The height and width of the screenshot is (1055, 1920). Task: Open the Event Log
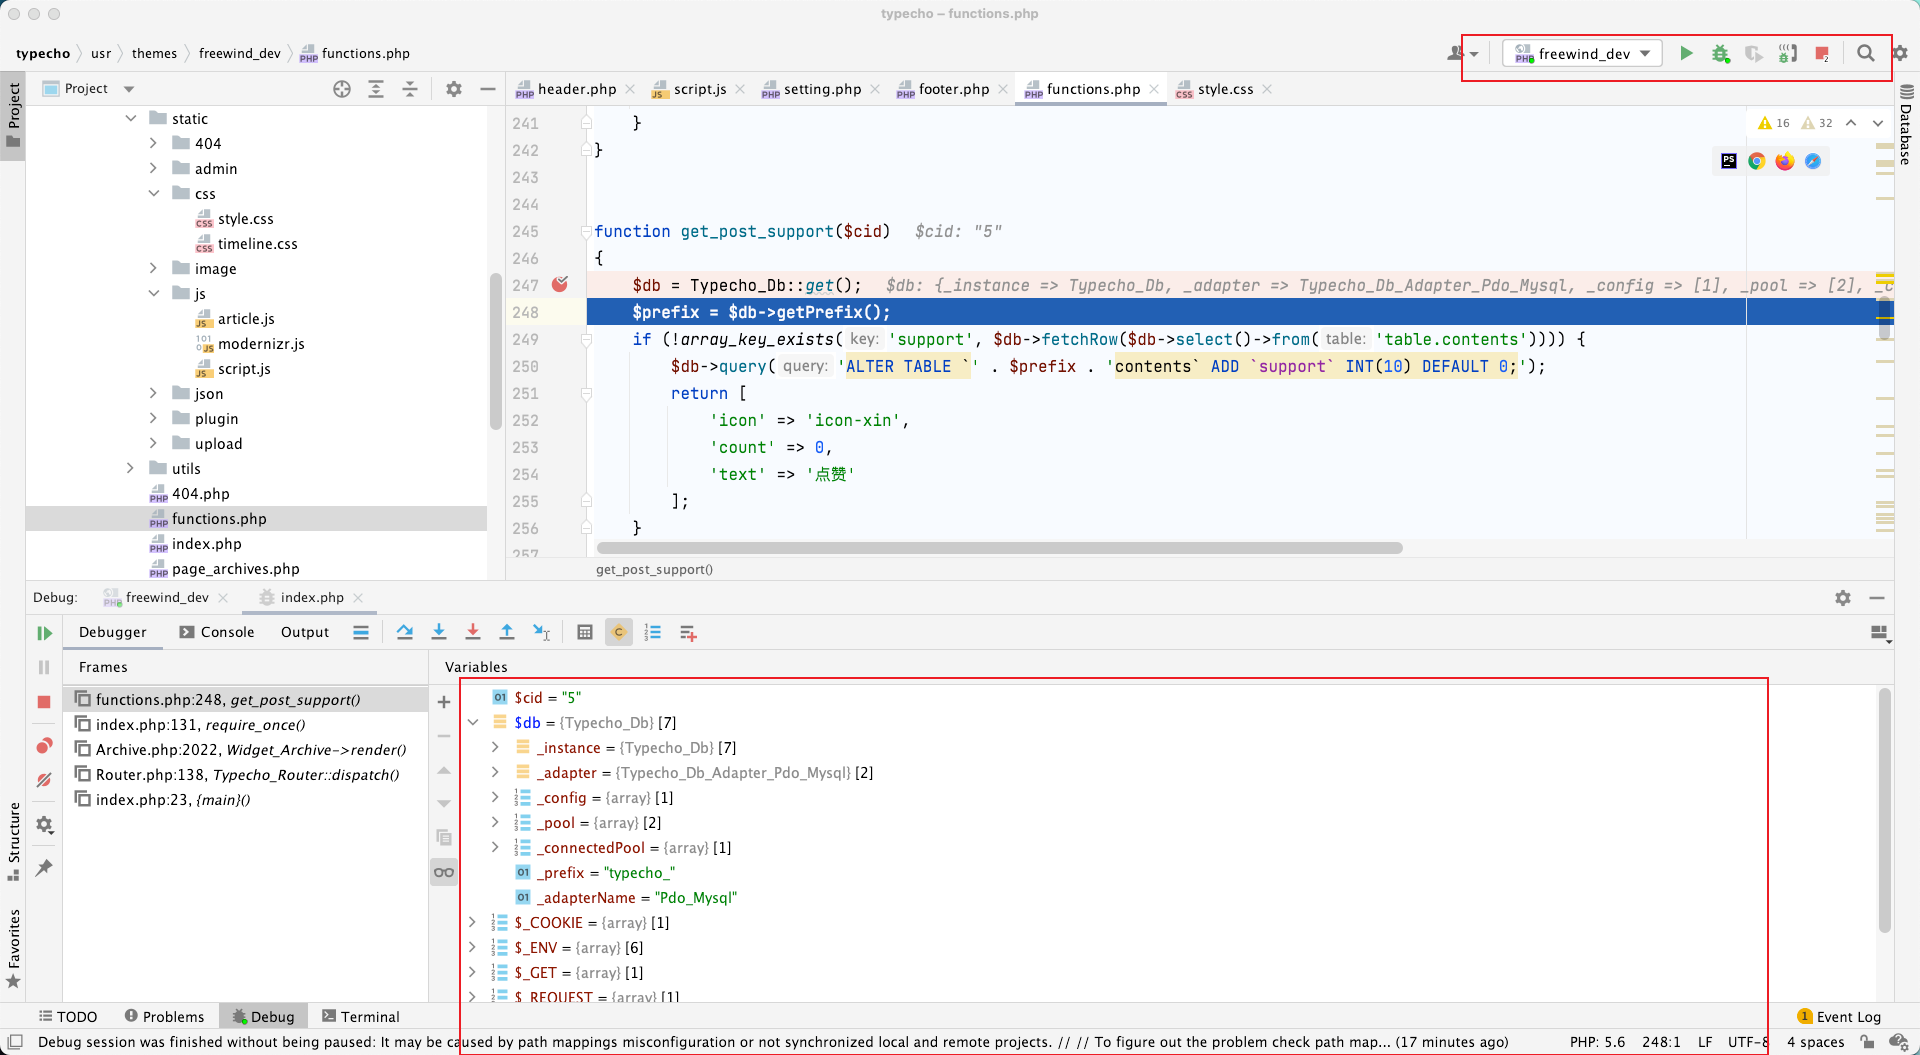pos(1839,1016)
